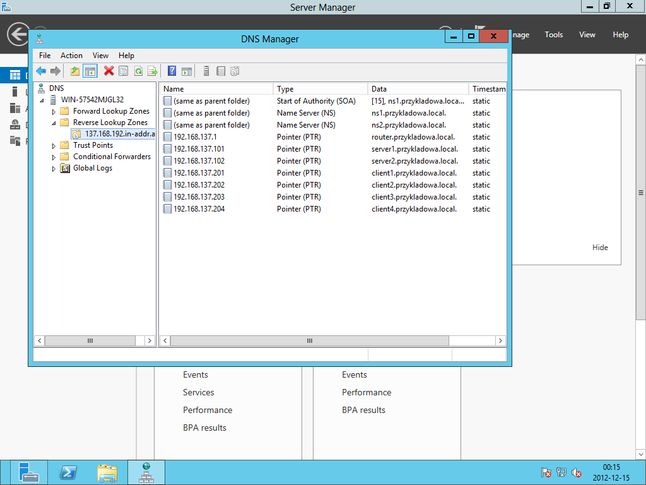Sort by the Name column header
Viewport: 646px width, 485px height.
point(216,89)
